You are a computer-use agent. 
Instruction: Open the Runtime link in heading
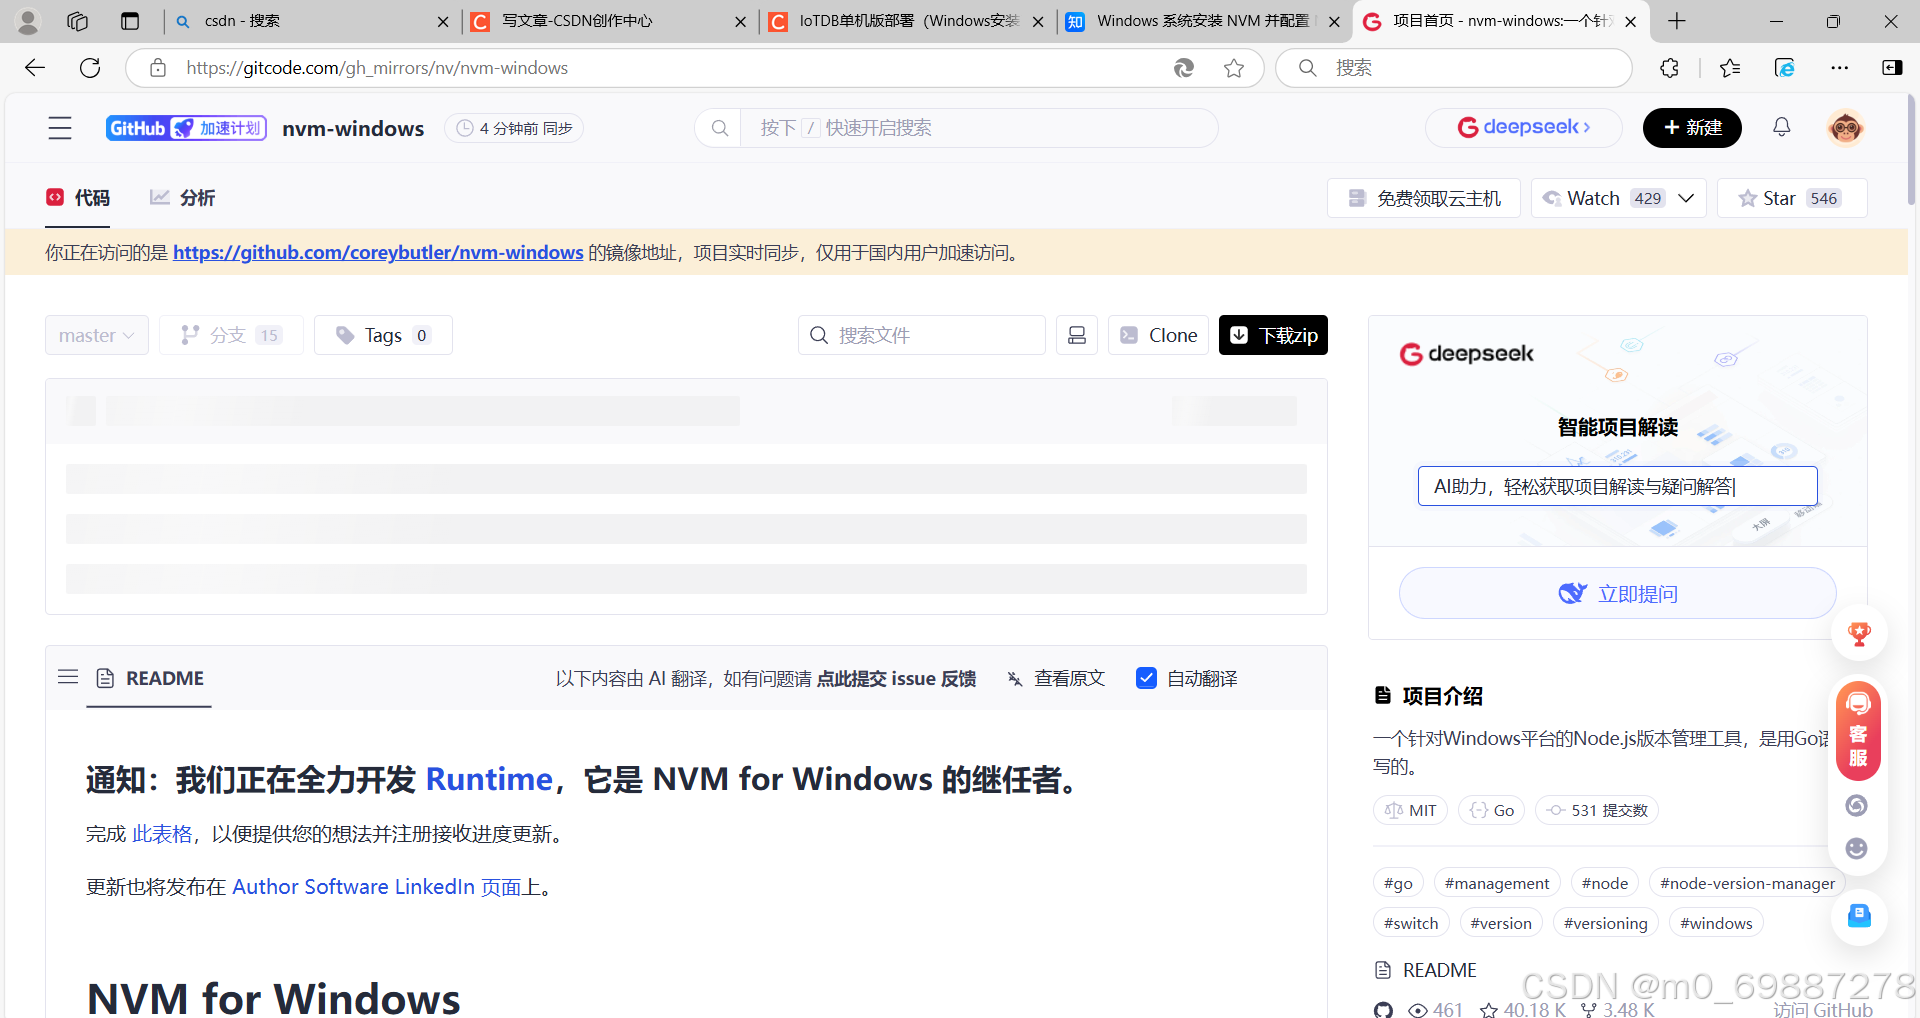point(489,779)
